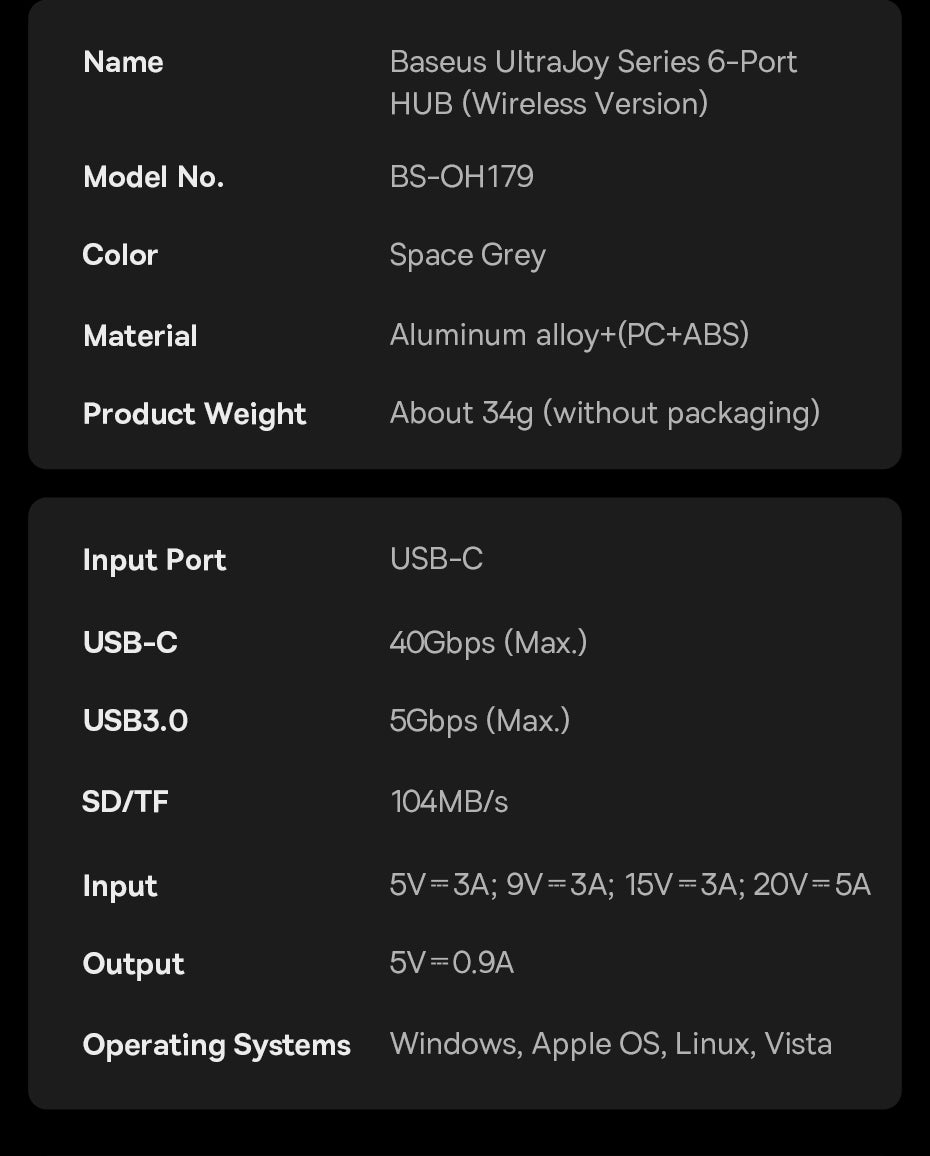Select the 5V 0.9A output value

(452, 963)
